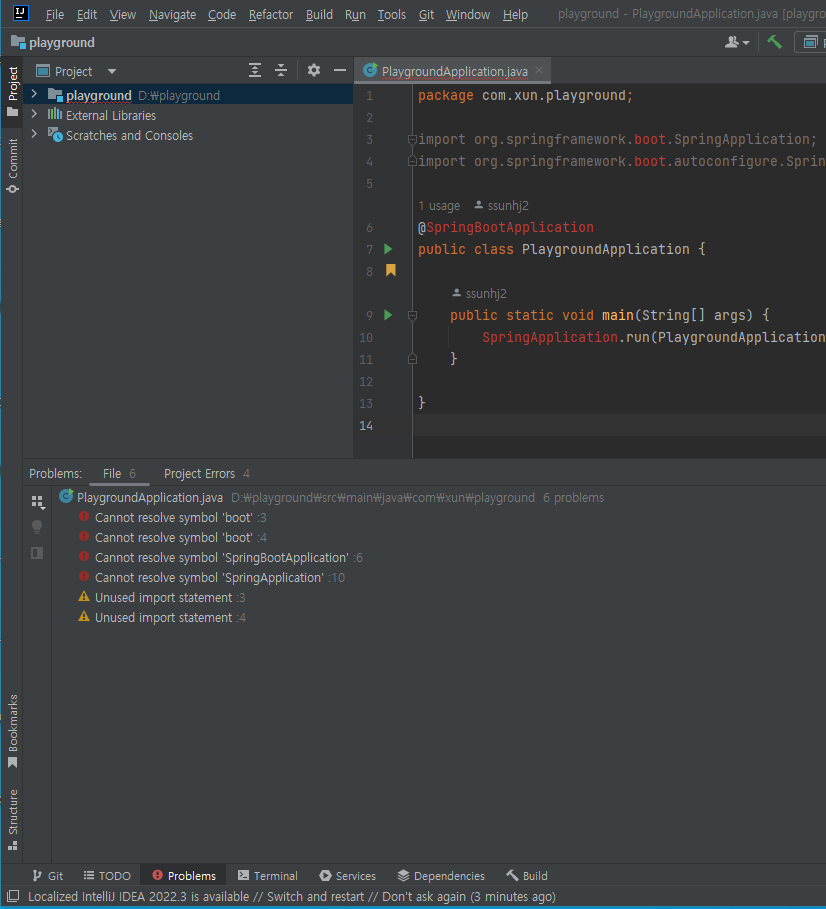Open the Edit menu
This screenshot has width=826, height=909.
[87, 14]
